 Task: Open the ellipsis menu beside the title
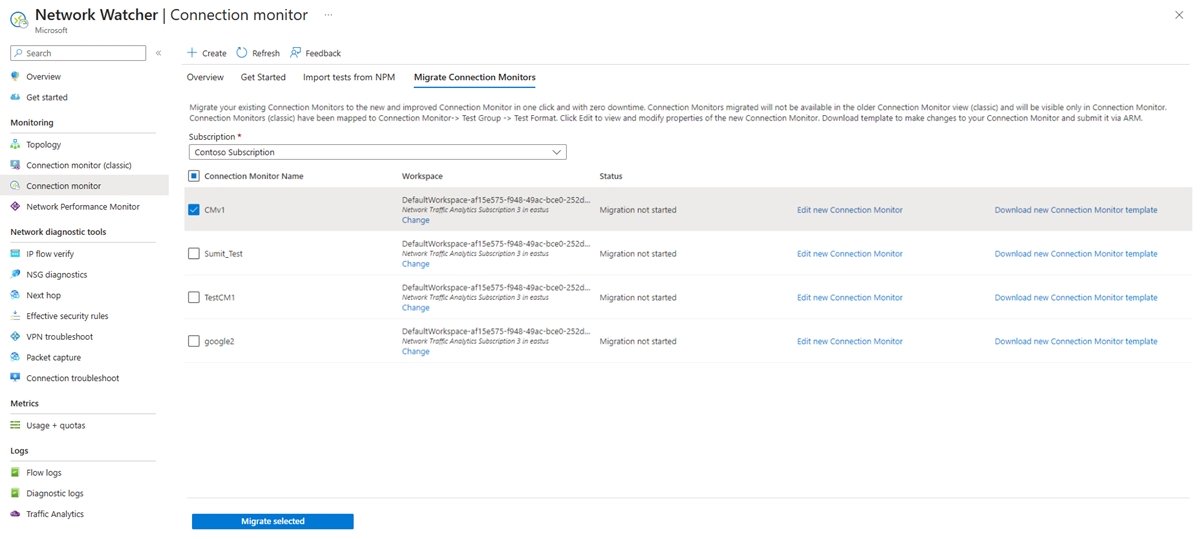328,15
